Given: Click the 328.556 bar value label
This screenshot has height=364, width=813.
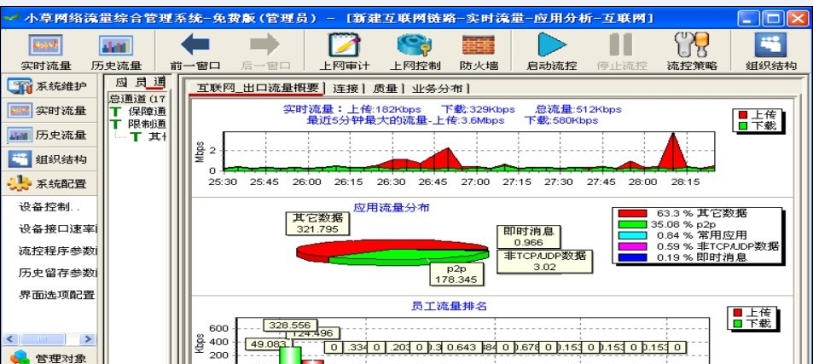Looking at the screenshot, I should (x=290, y=325).
